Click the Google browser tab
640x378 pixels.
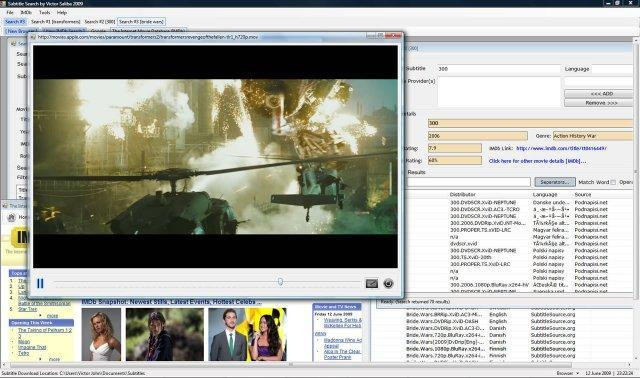pos(98,31)
